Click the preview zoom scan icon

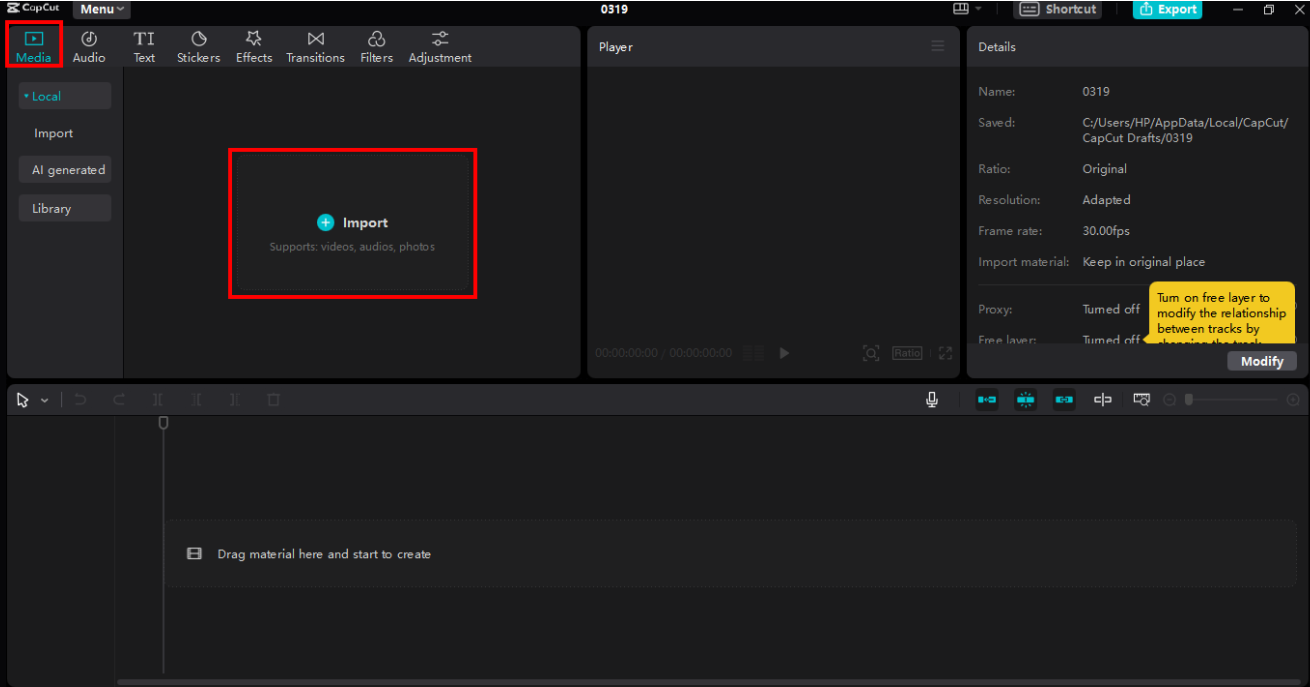tap(871, 353)
